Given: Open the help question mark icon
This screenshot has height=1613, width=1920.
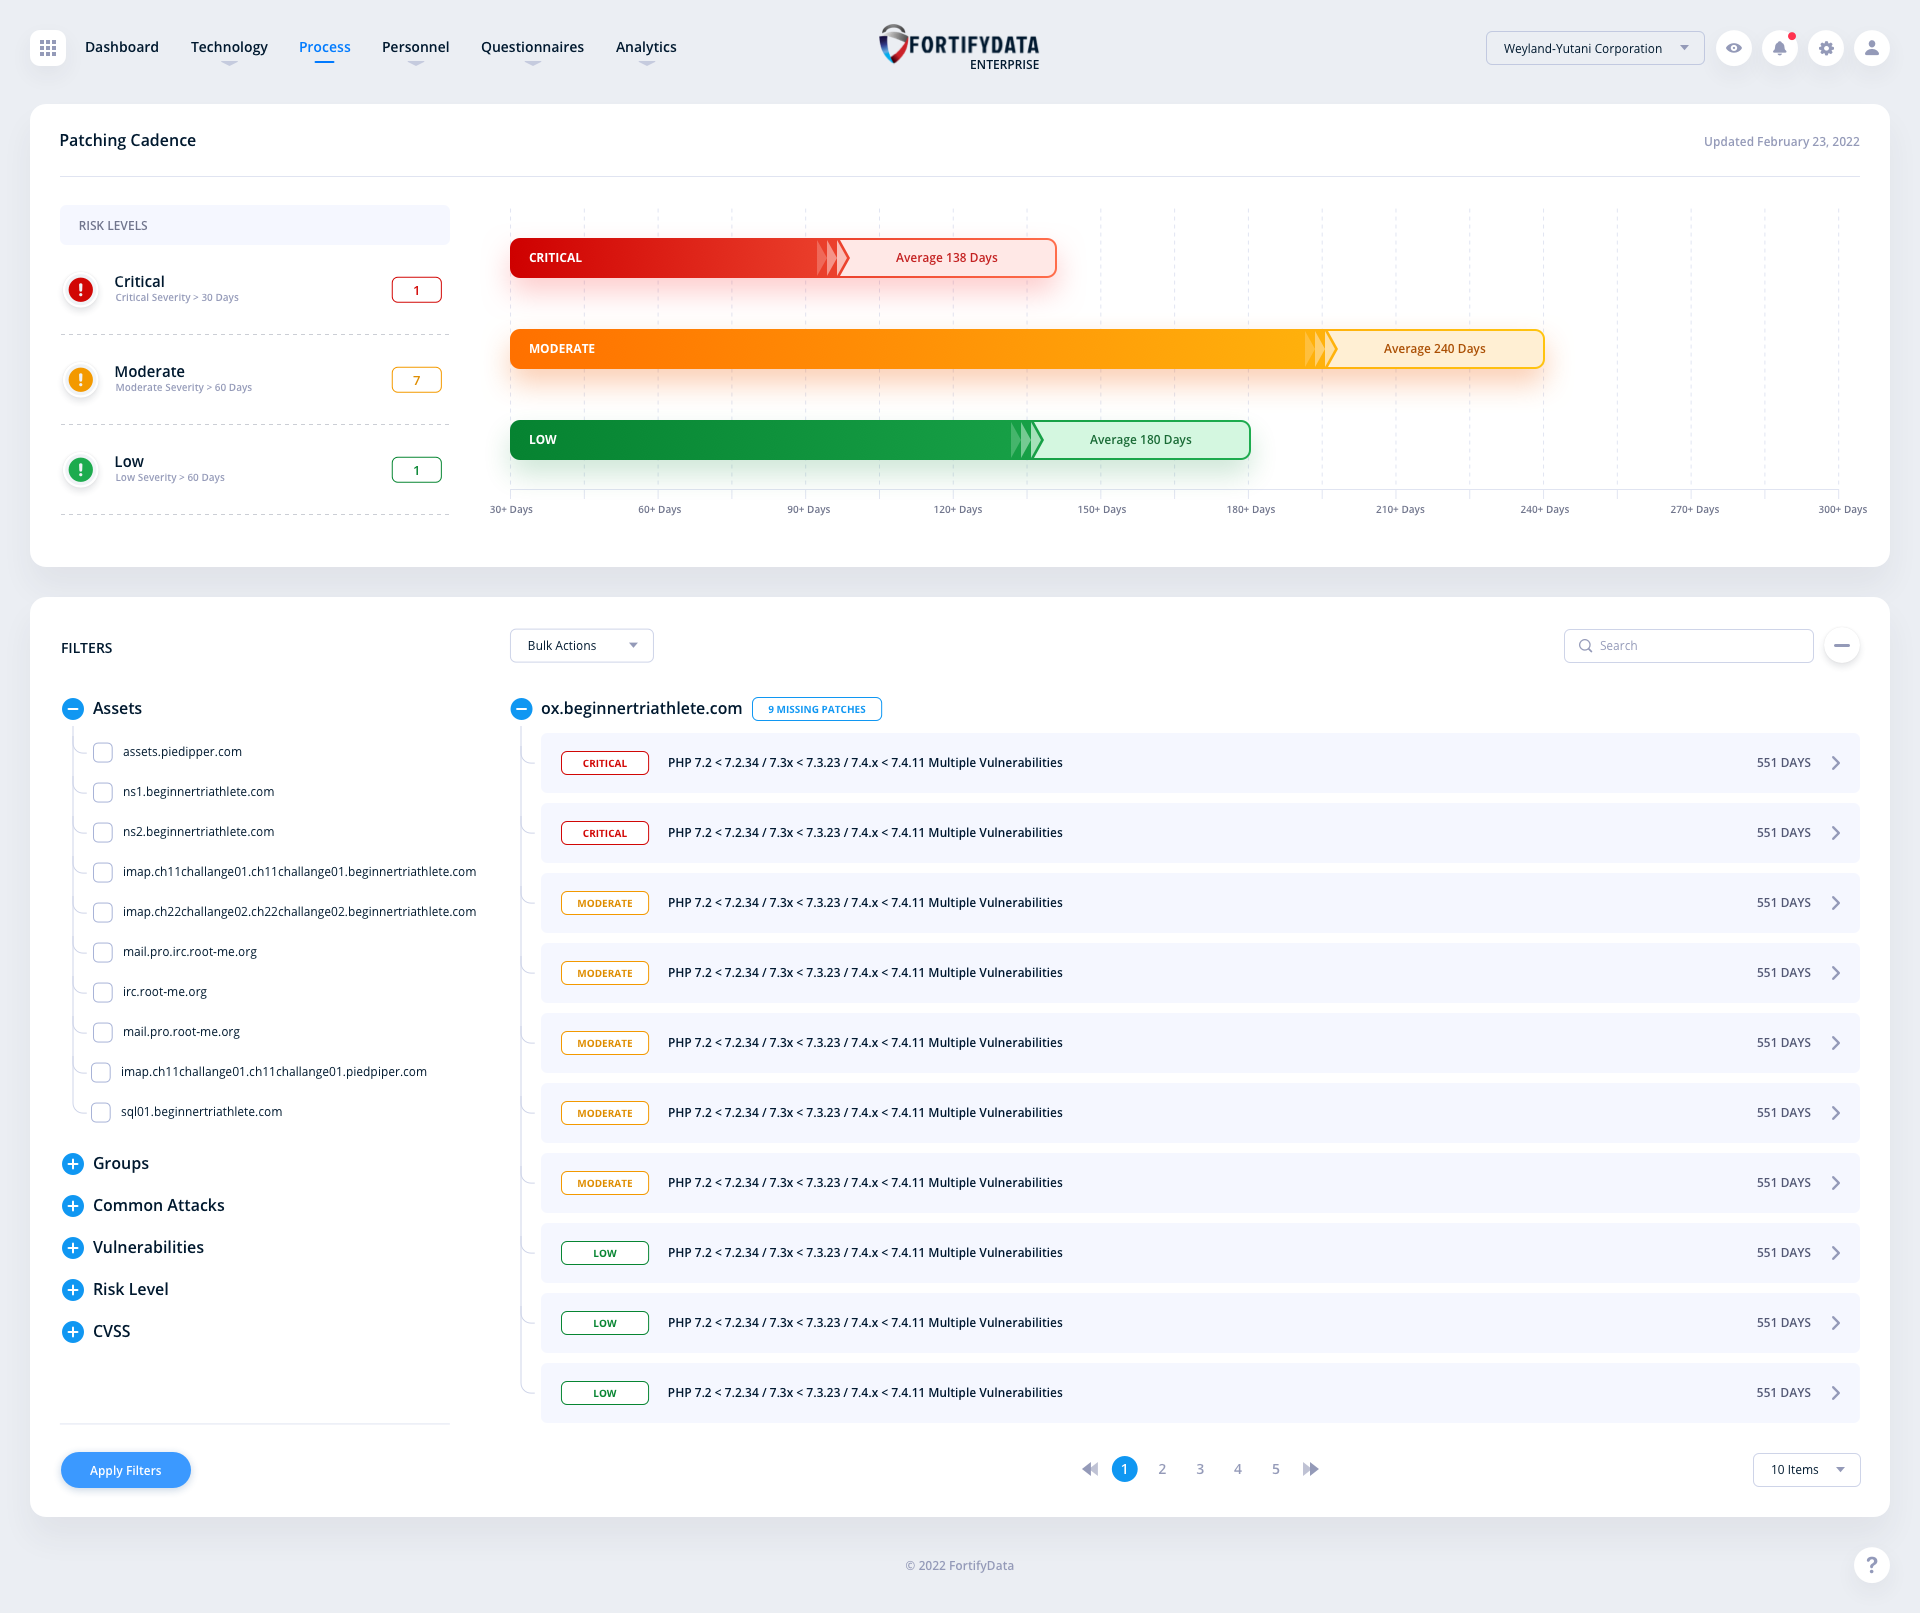Looking at the screenshot, I should pos(1871,1565).
